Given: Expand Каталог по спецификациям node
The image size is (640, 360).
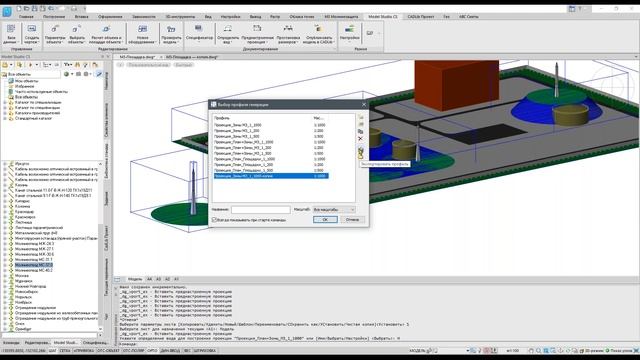Looking at the screenshot, I should click(5, 108).
